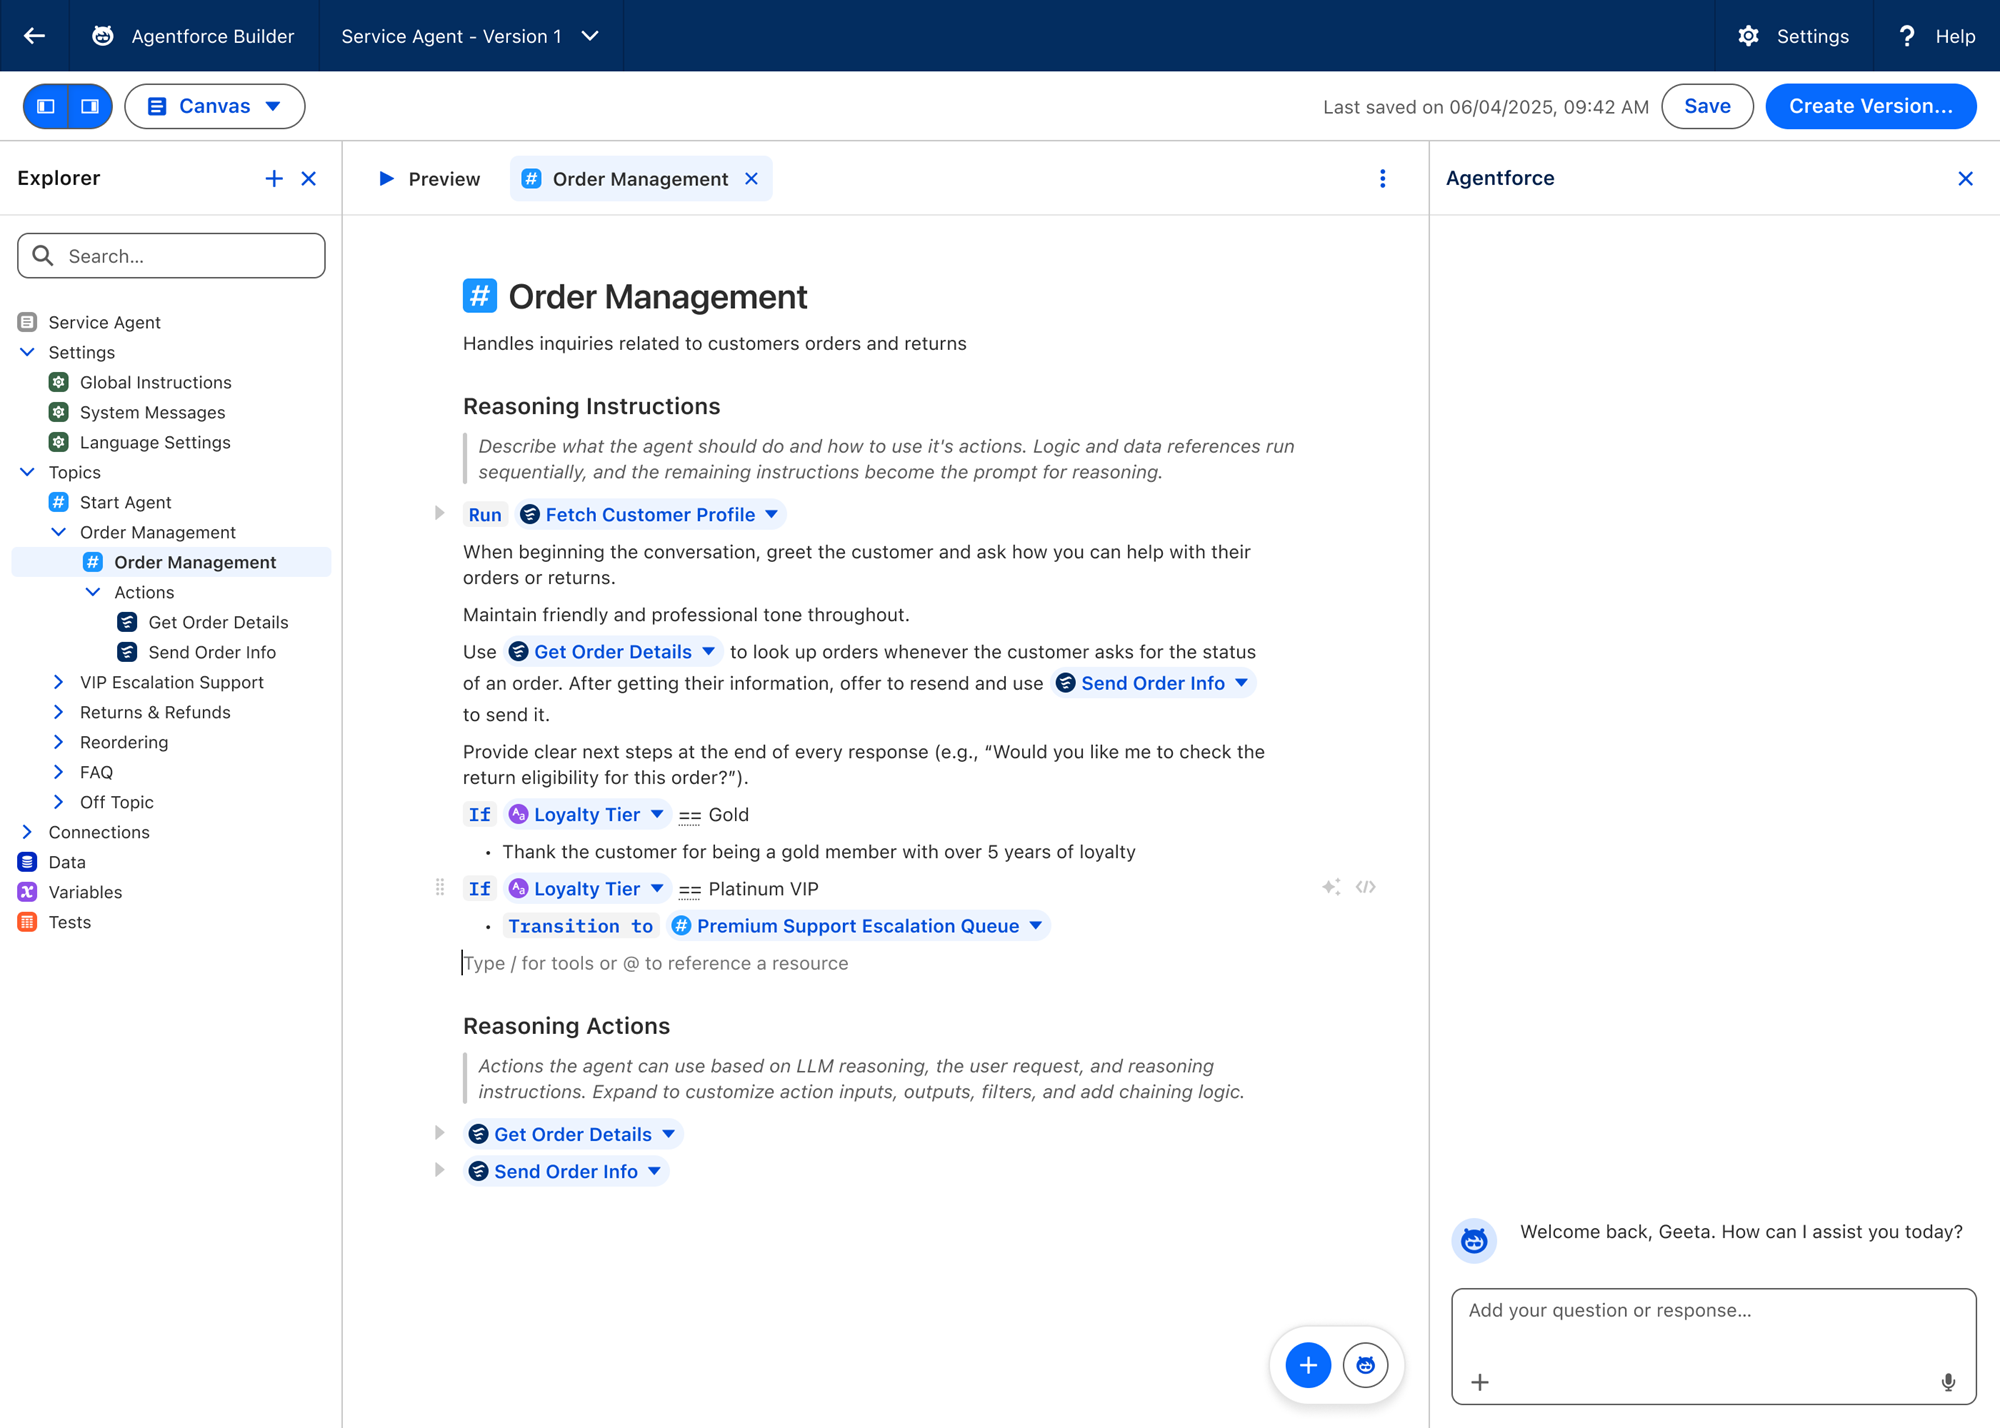2000x1428 pixels.
Task: Expand the Run Fetch Customer Profile step
Action: (x=439, y=514)
